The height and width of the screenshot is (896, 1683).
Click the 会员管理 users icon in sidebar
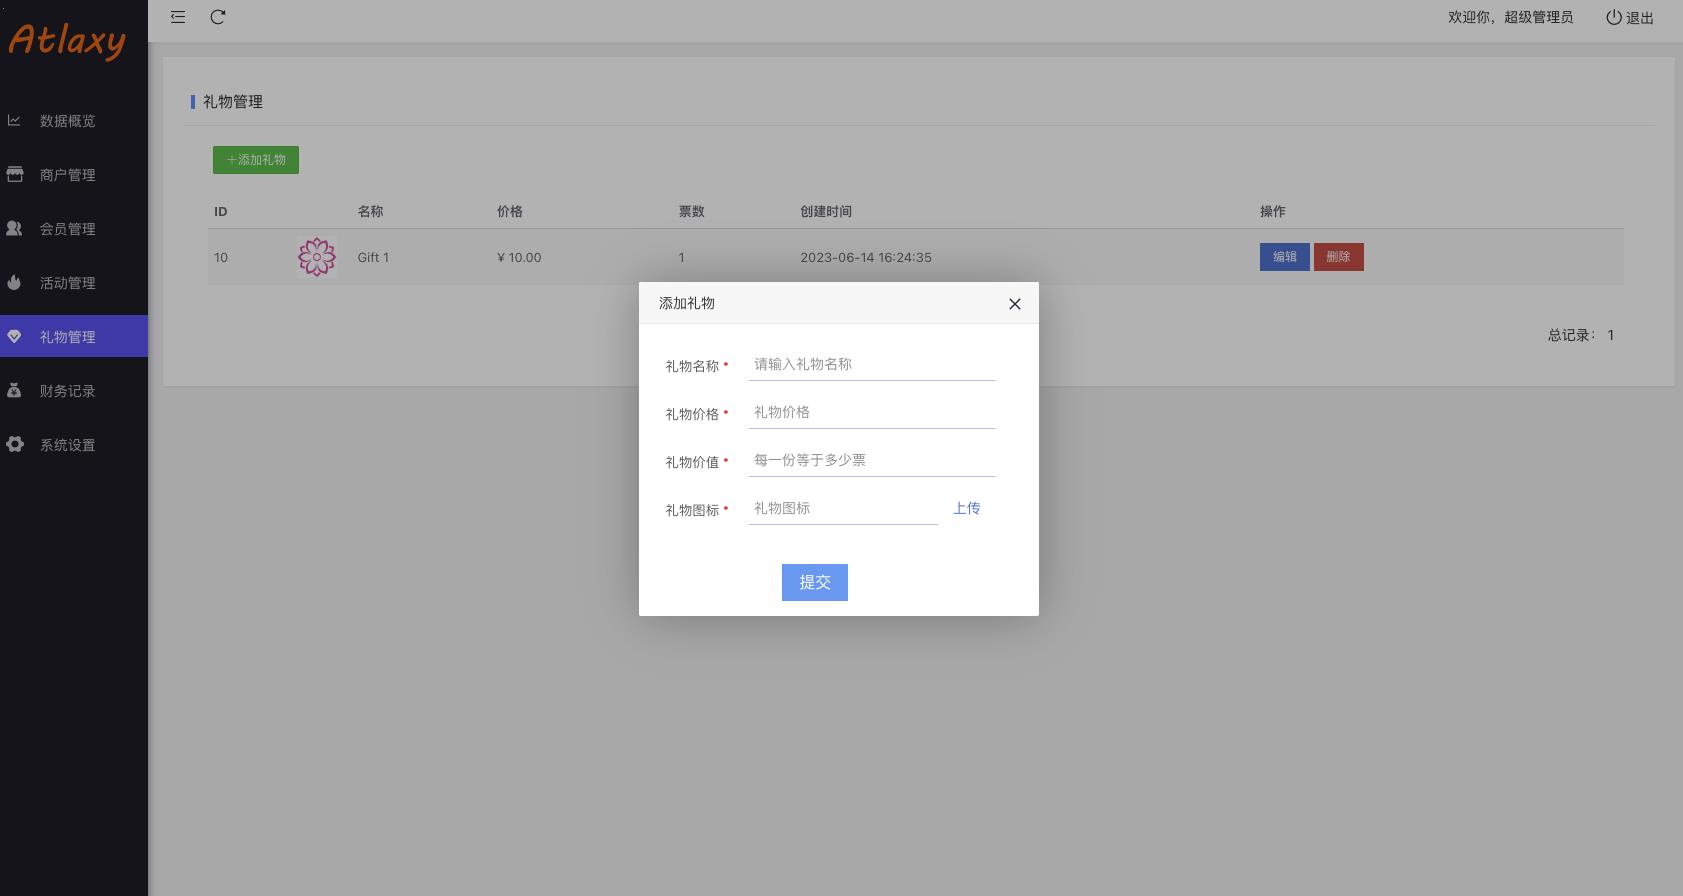coord(15,229)
